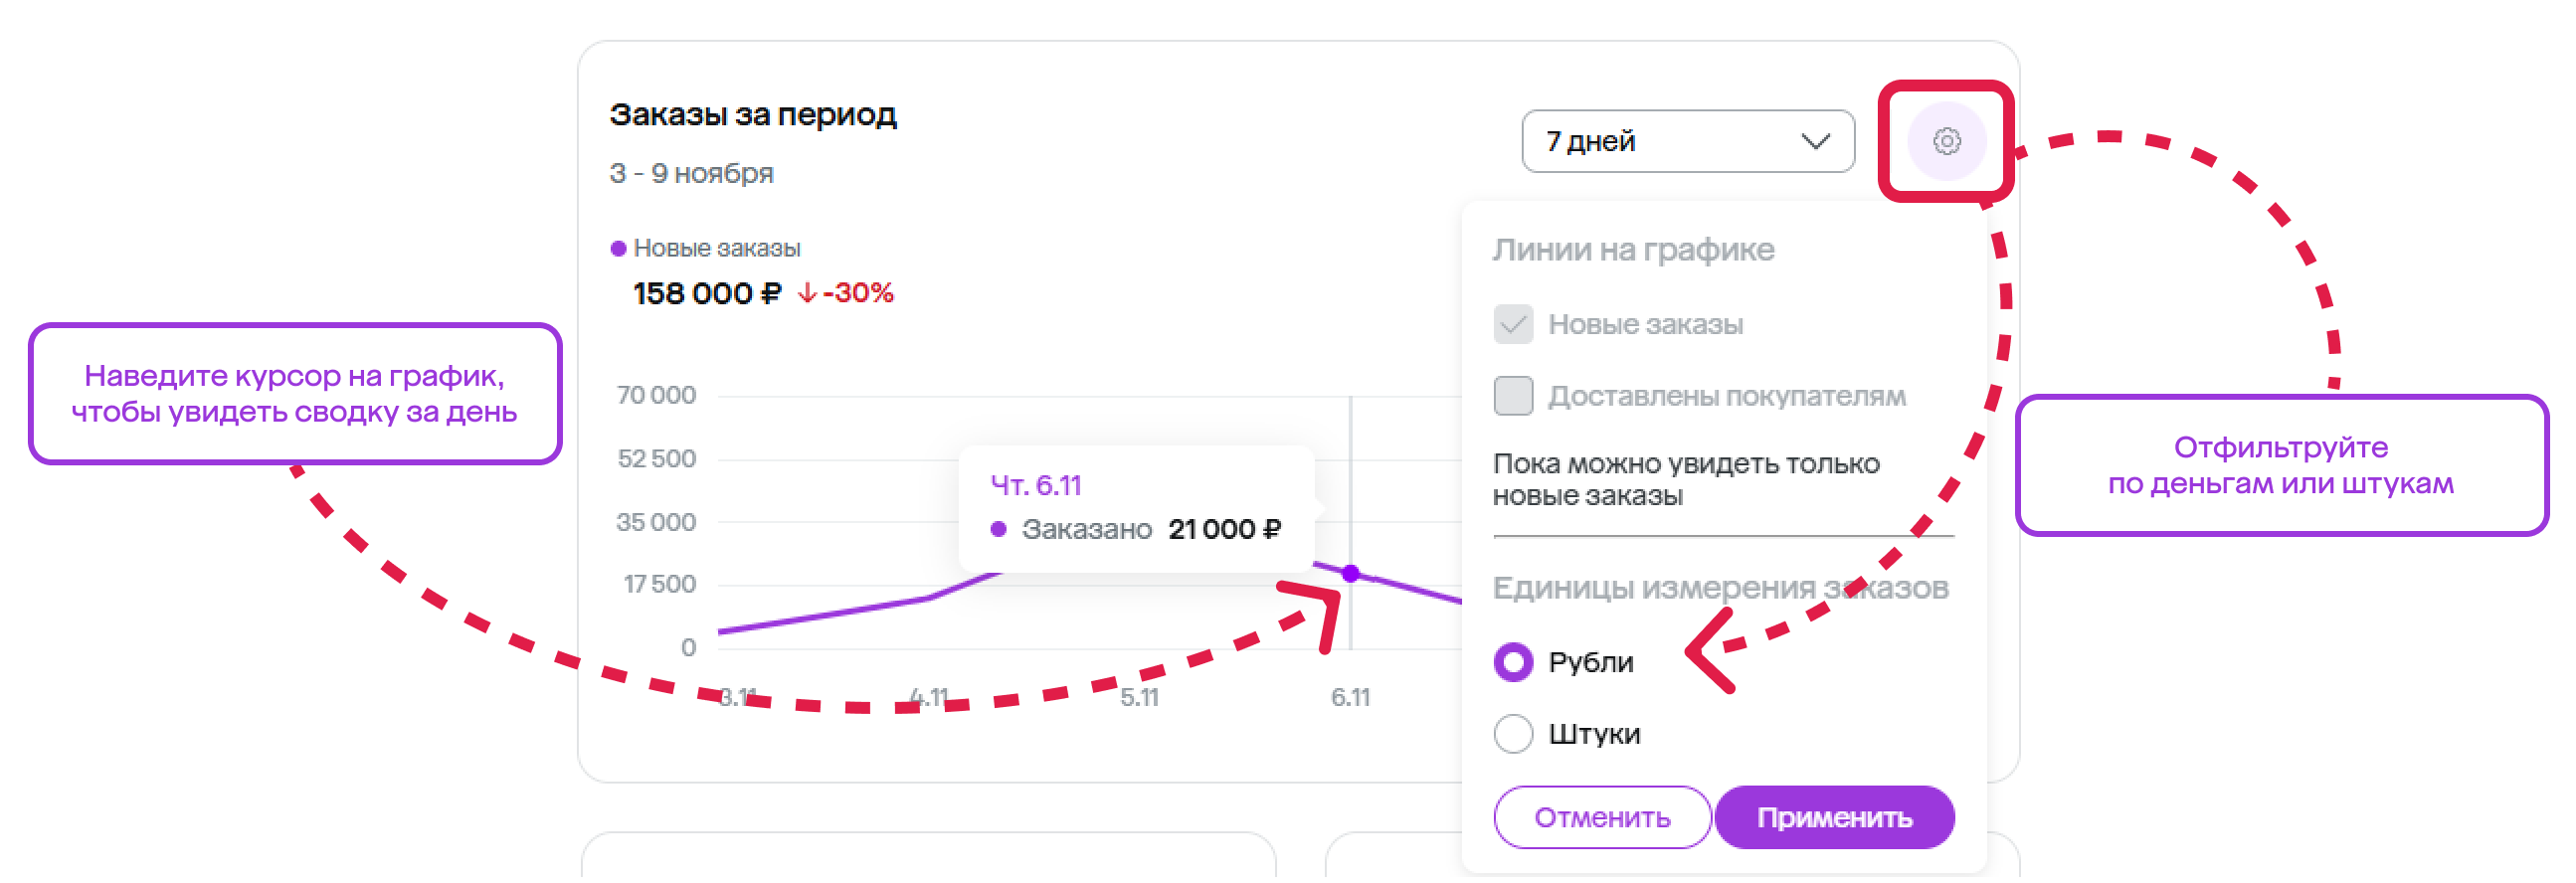
Task: Expand the "7 дней" period dropdown
Action: (1686, 141)
